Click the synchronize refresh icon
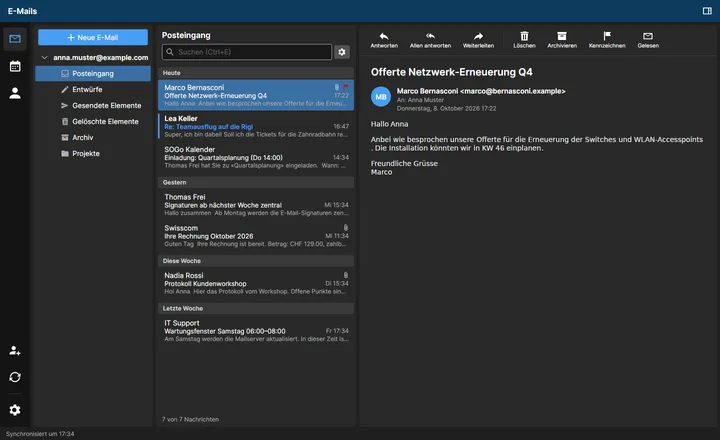720x440 pixels. point(15,377)
